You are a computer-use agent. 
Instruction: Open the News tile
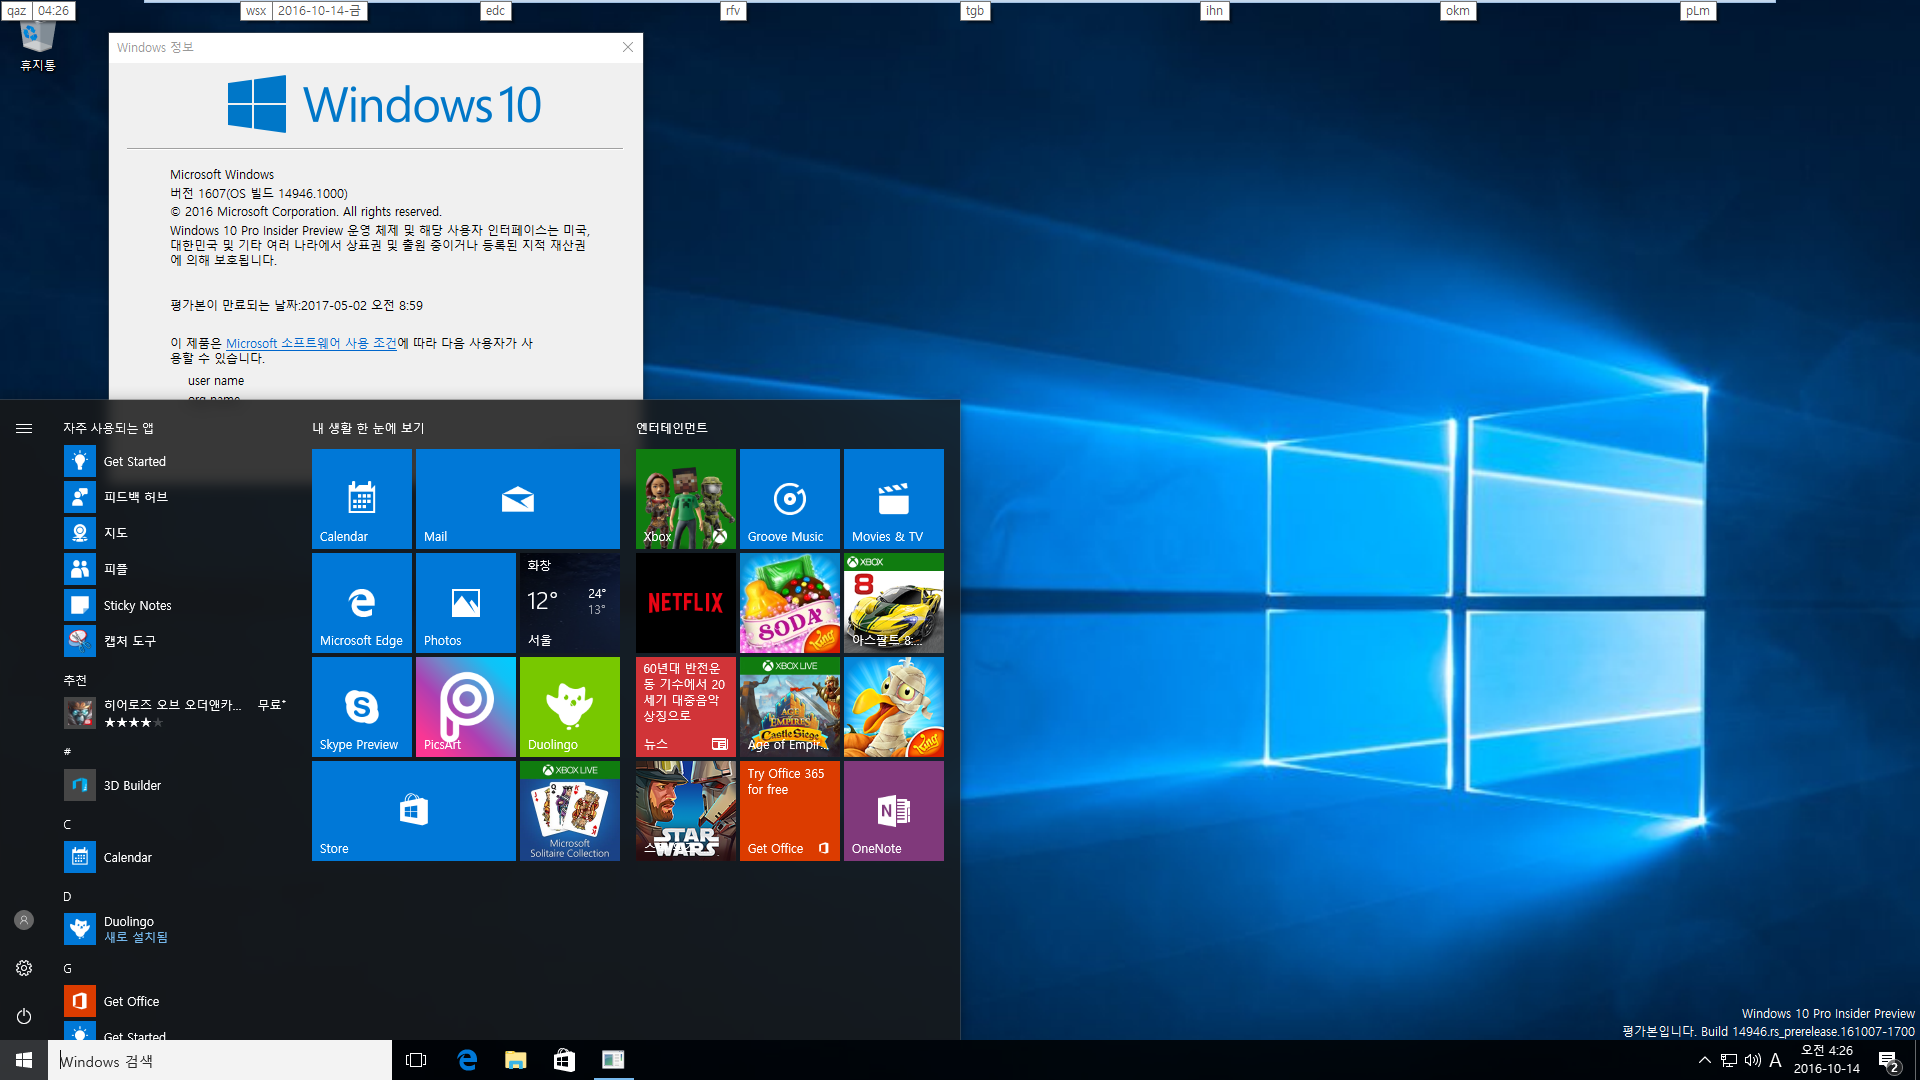[685, 706]
